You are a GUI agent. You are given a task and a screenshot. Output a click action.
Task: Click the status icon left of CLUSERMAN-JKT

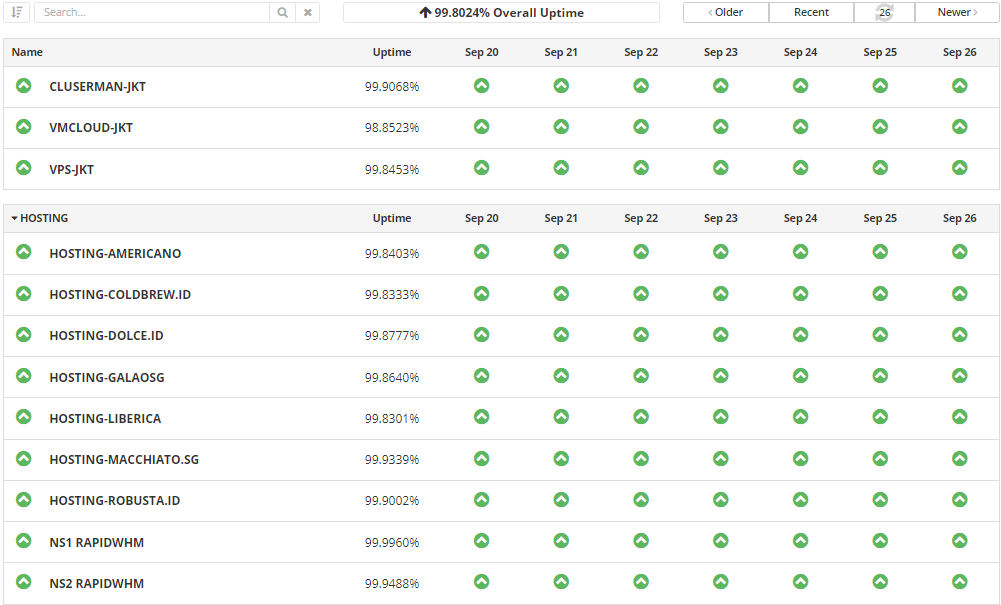click(x=24, y=86)
